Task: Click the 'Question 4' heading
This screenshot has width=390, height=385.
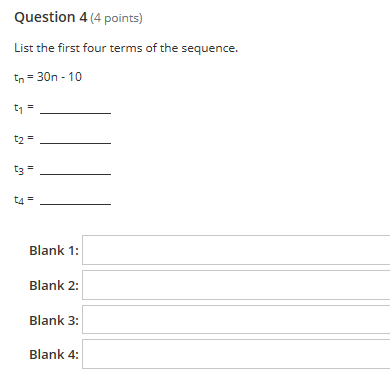Action: [51, 17]
